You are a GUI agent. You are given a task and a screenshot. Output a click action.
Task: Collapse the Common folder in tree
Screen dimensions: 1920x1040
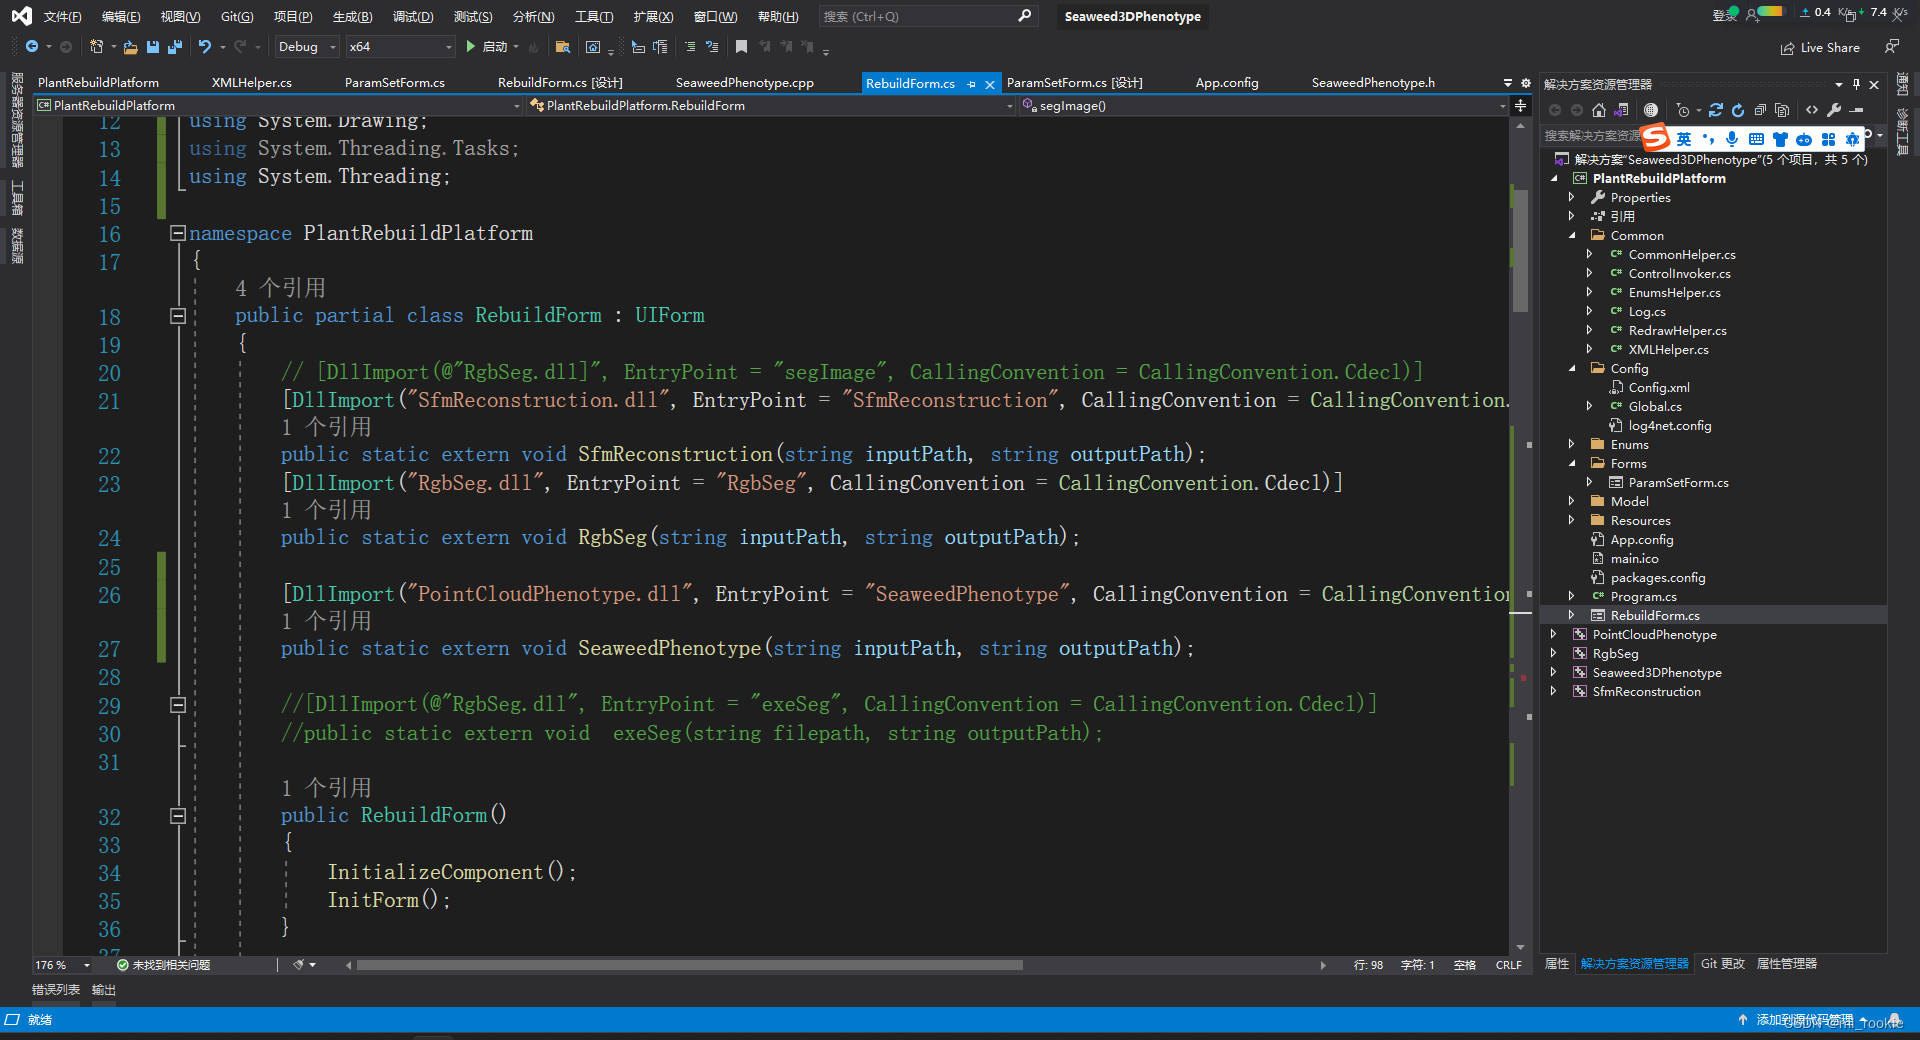pyautogui.click(x=1572, y=236)
